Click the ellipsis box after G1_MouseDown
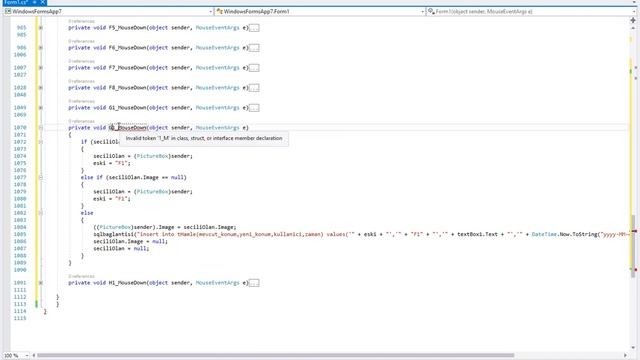The height and width of the screenshot is (360, 640). [x=254, y=108]
